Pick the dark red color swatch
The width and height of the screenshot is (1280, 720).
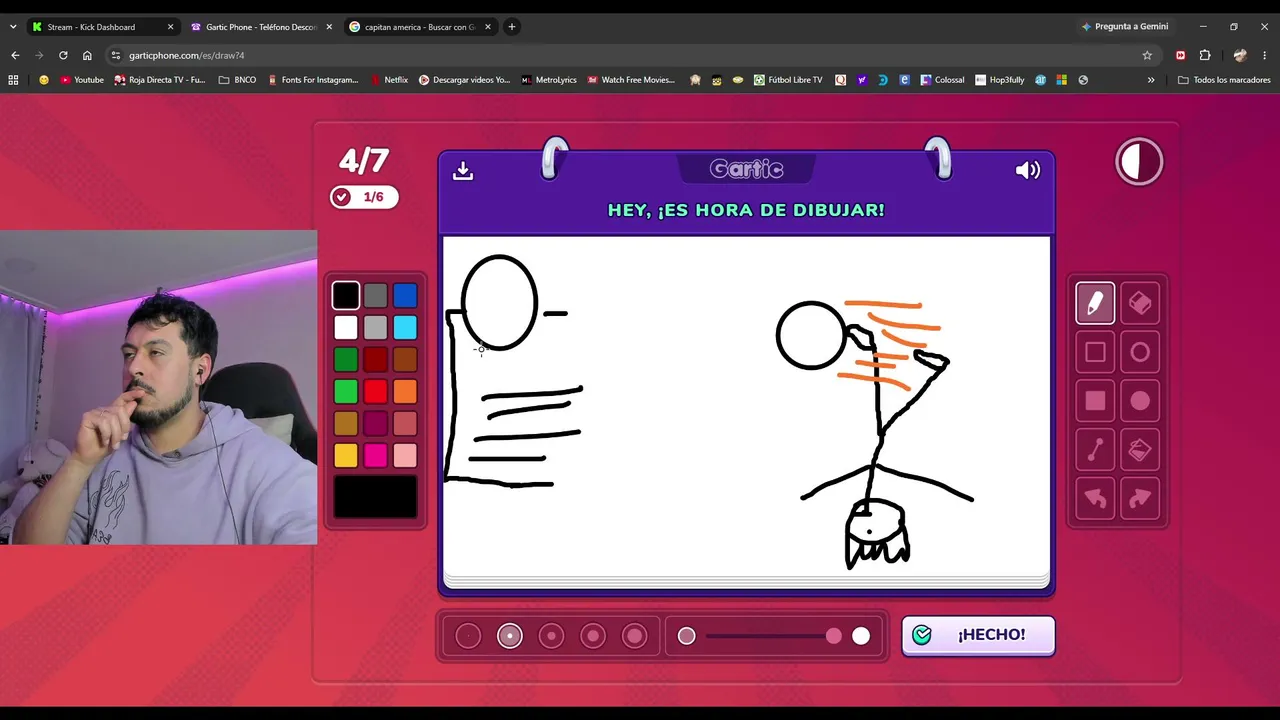pyautogui.click(x=375, y=359)
